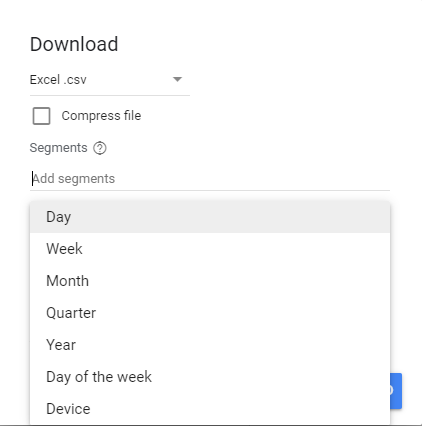Click the Download dialog heading
Image resolution: width=422 pixels, height=426 pixels.
point(74,44)
